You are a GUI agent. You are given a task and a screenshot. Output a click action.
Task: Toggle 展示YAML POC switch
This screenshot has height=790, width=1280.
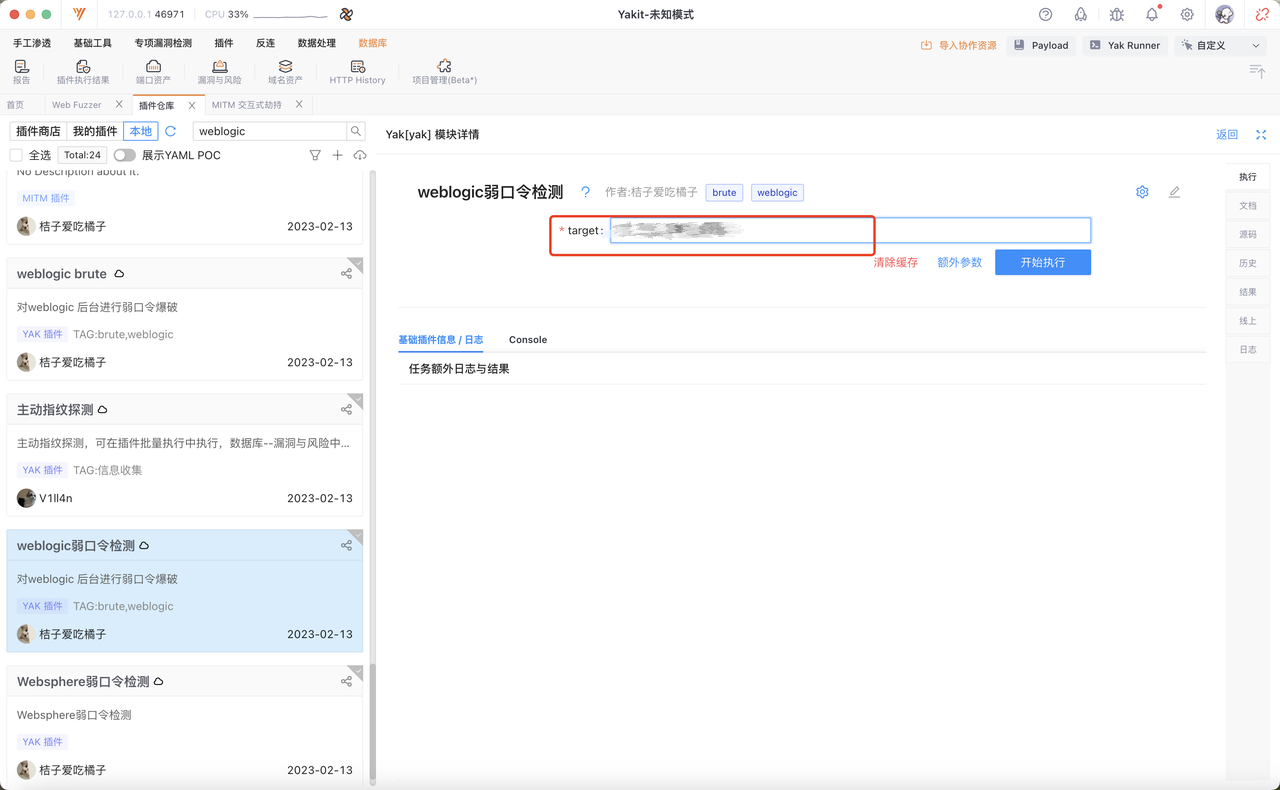point(124,155)
